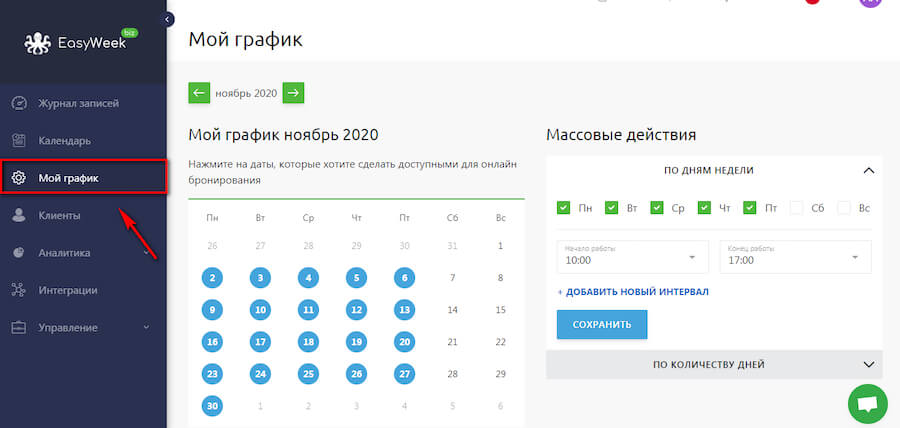The image size is (900, 428).
Task: Open Конец работы 17:00 dropdown
Action: tap(796, 256)
